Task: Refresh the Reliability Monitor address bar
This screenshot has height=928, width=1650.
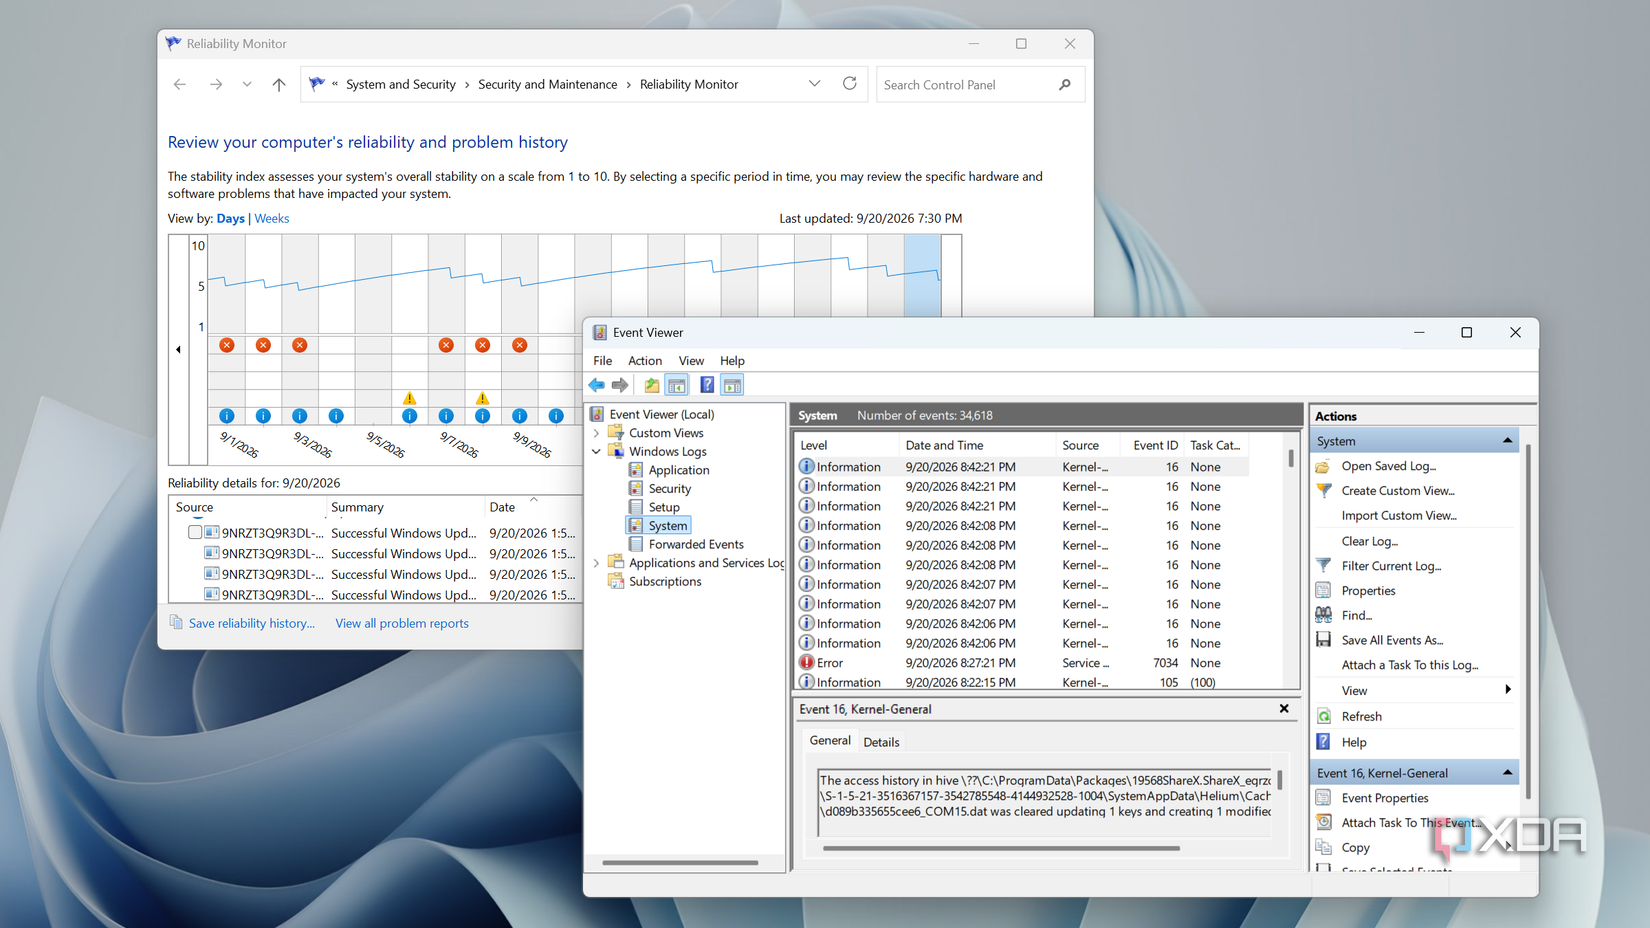Action: [850, 84]
